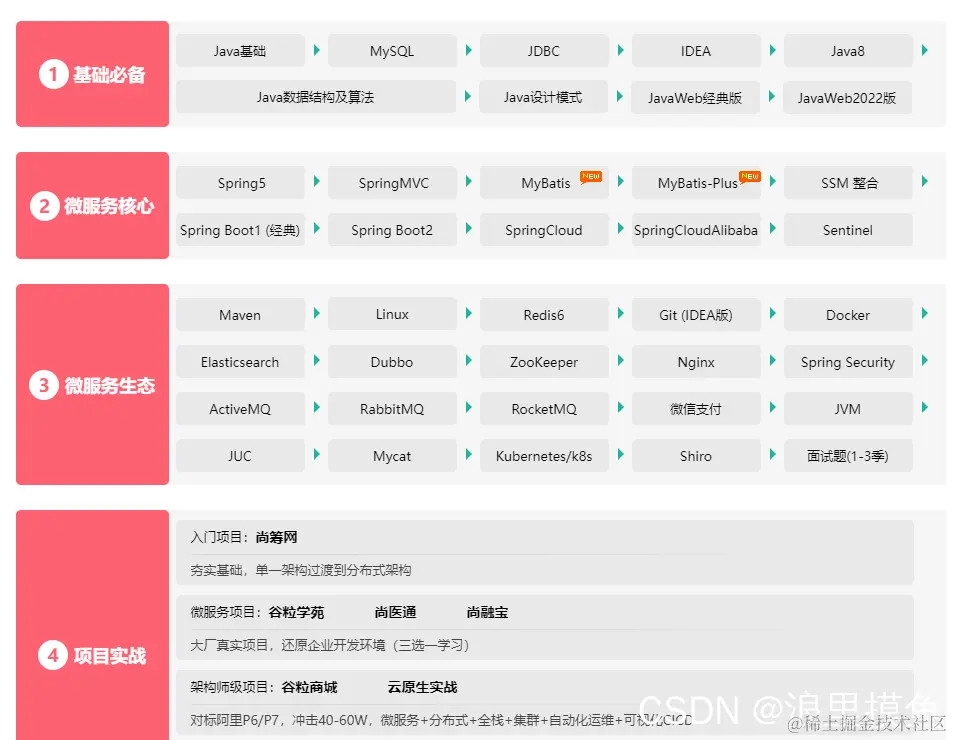Open the Nginx course box
This screenshot has width=953, height=740.
(x=696, y=361)
